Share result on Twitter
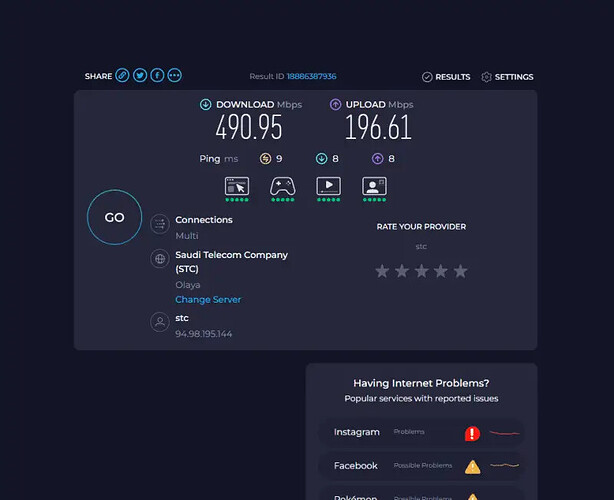 (x=140, y=76)
